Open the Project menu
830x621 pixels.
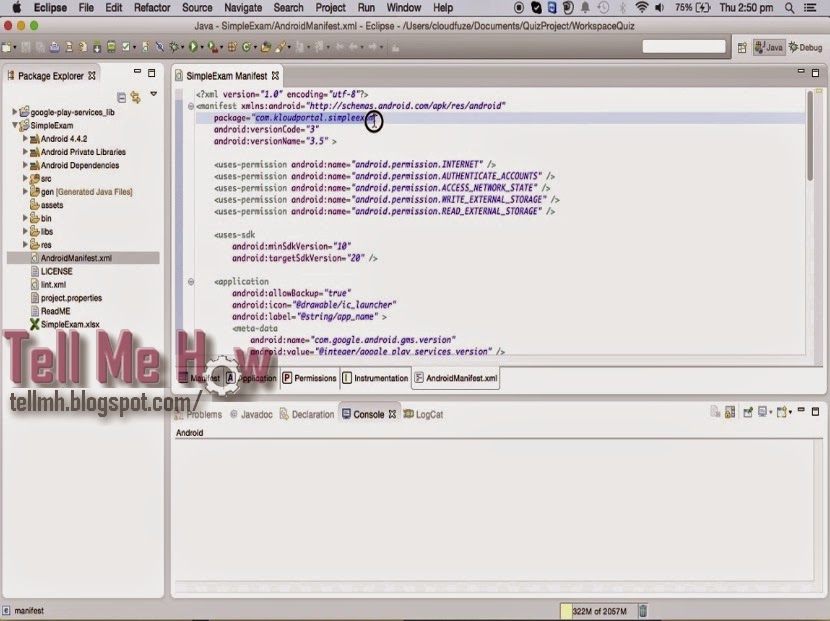(x=330, y=7)
